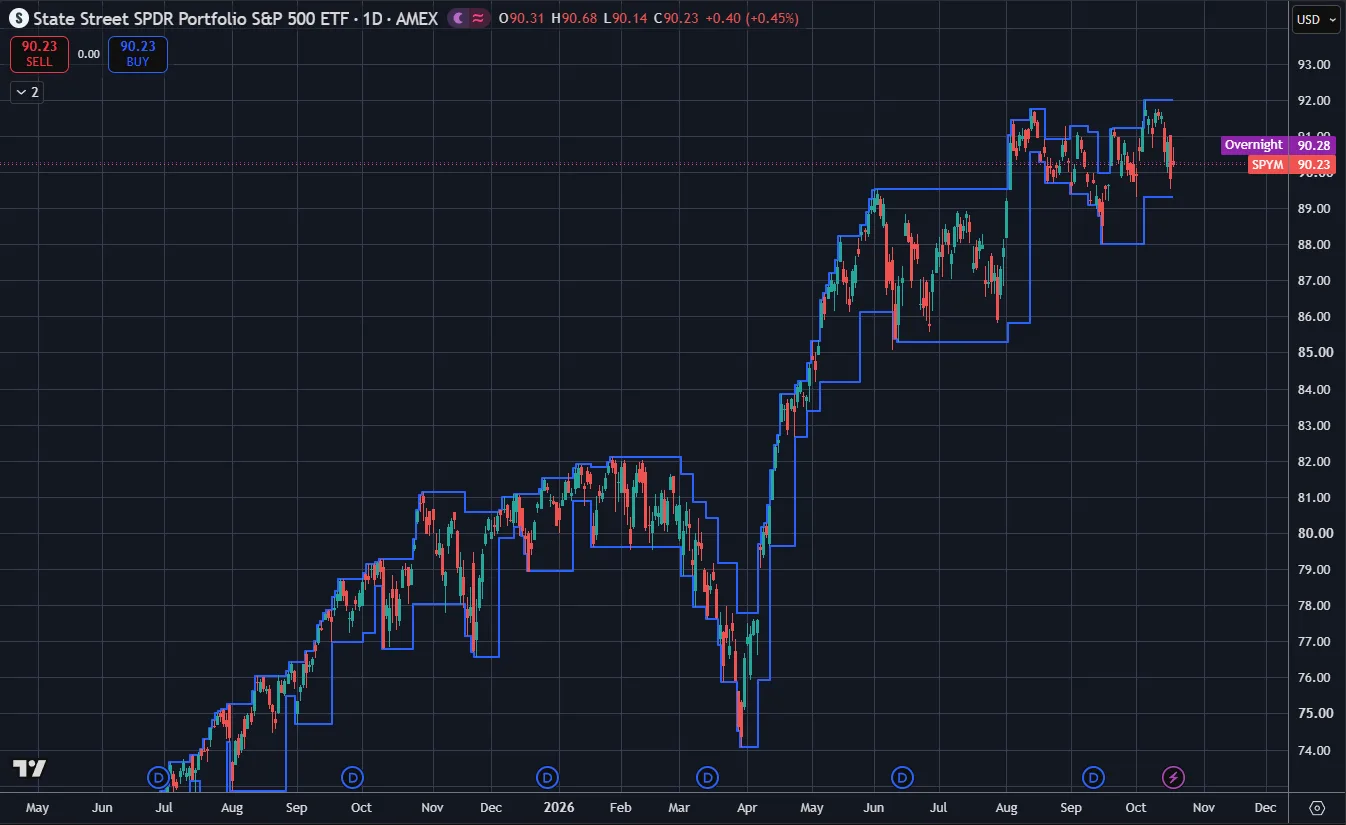Click the 90.23 SELL button
Screen dimensions: 1346x825
(40, 53)
